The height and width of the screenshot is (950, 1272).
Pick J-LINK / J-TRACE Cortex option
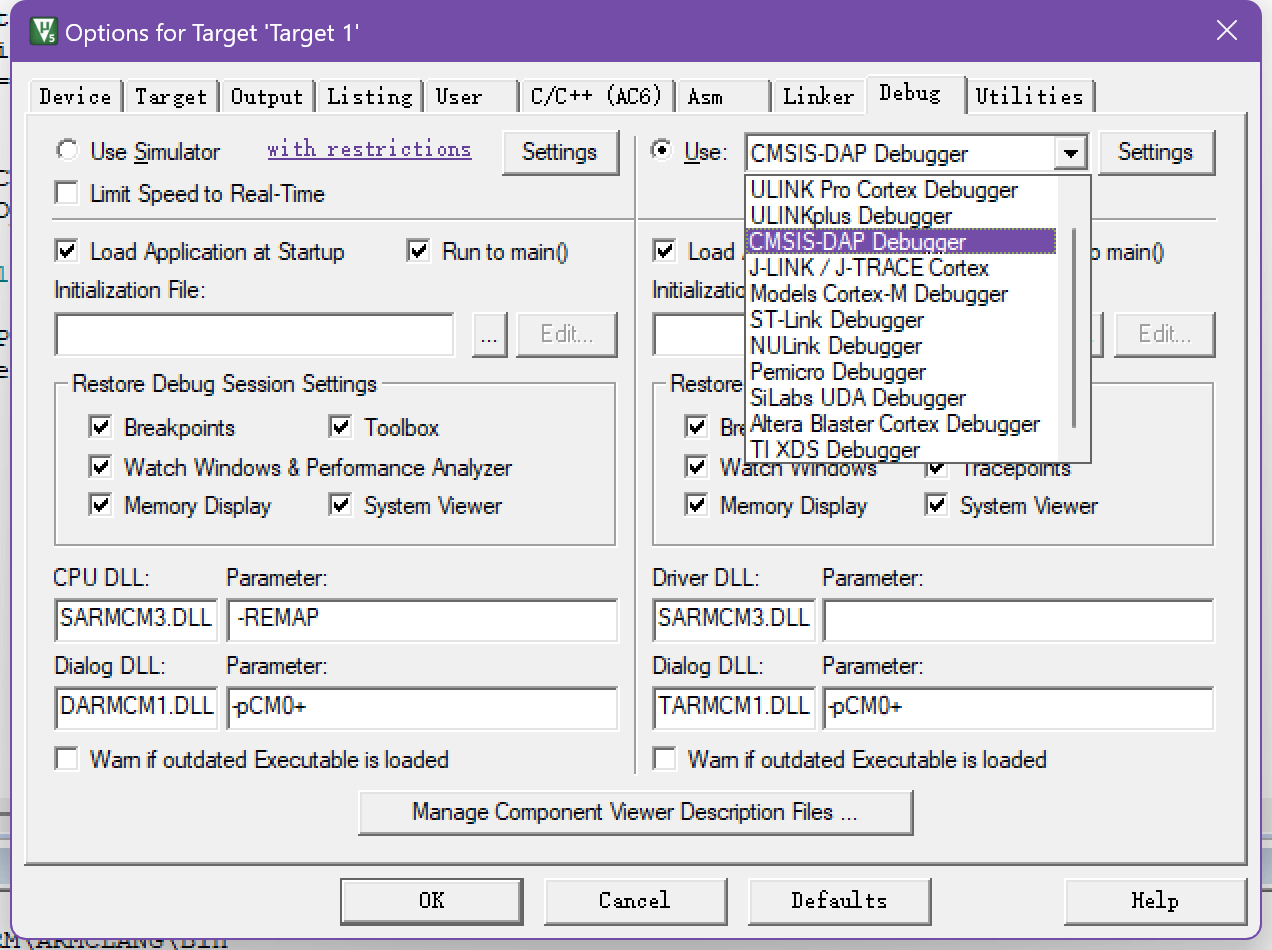pos(869,268)
